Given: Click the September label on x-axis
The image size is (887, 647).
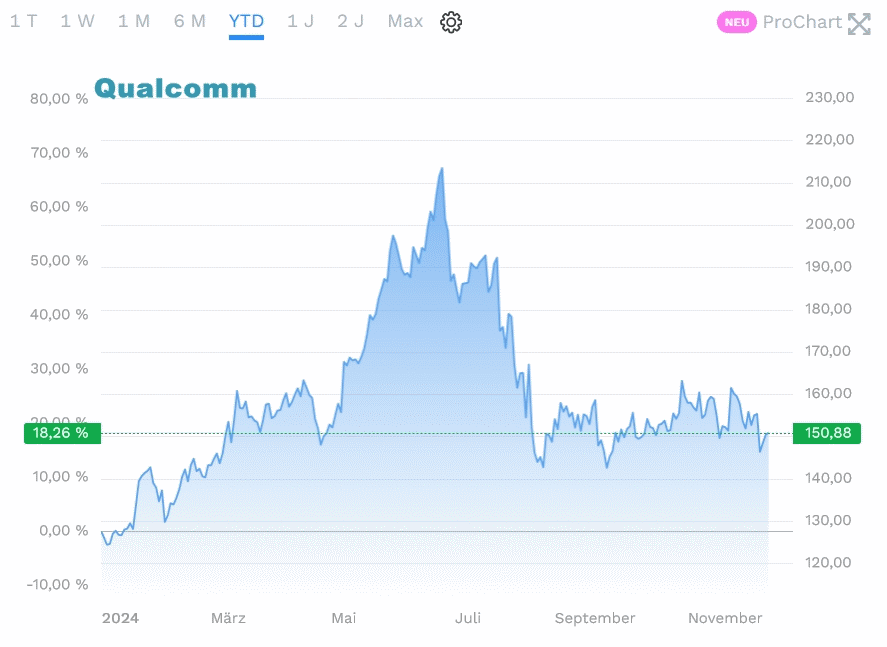Looking at the screenshot, I should click(595, 618).
